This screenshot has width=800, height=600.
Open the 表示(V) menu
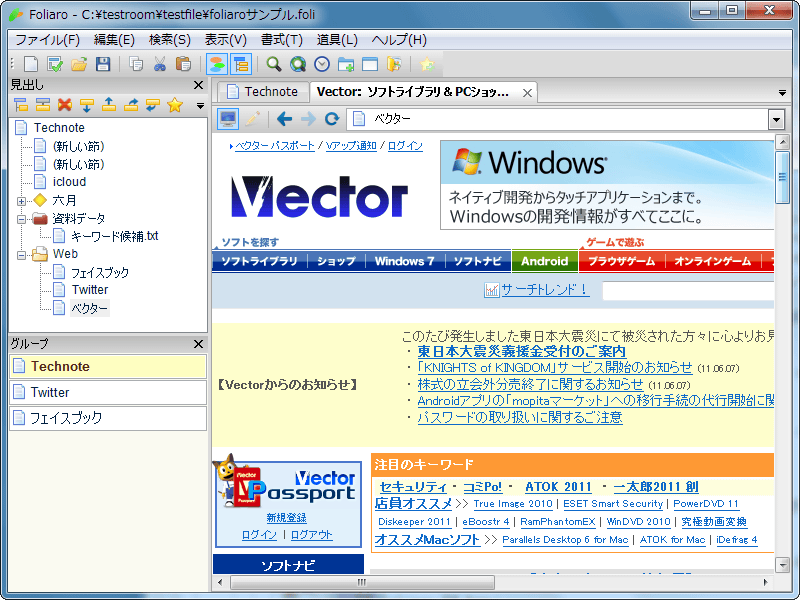(x=226, y=40)
